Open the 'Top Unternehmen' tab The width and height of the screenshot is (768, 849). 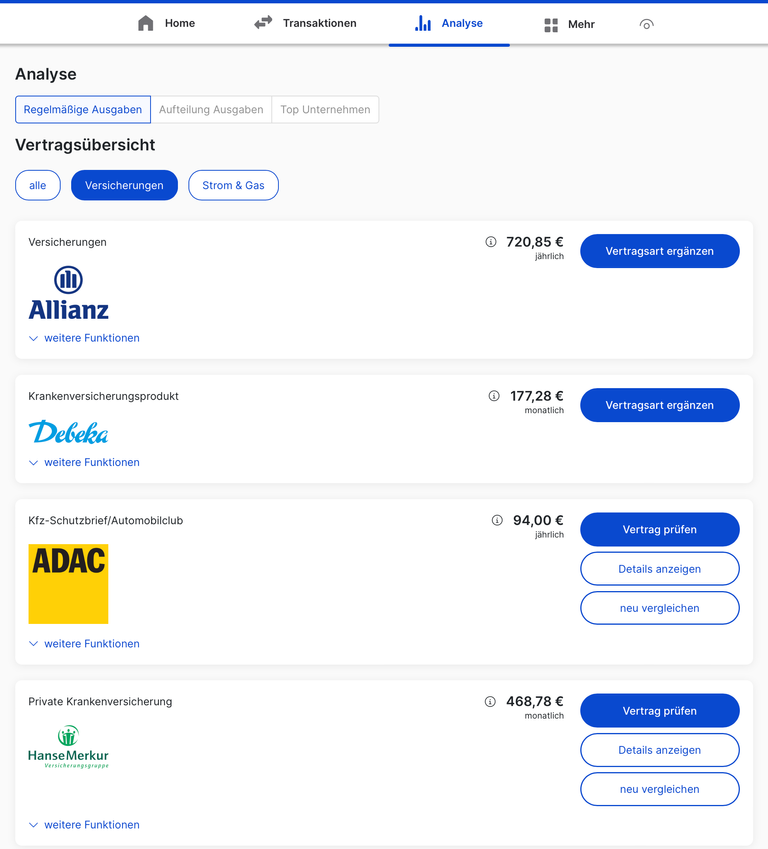click(325, 109)
